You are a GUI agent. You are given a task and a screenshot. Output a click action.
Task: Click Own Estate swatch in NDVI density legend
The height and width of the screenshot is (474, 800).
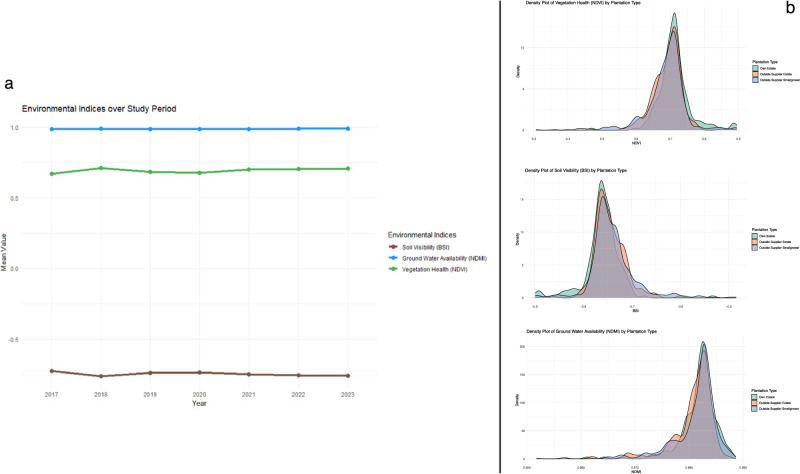757,70
